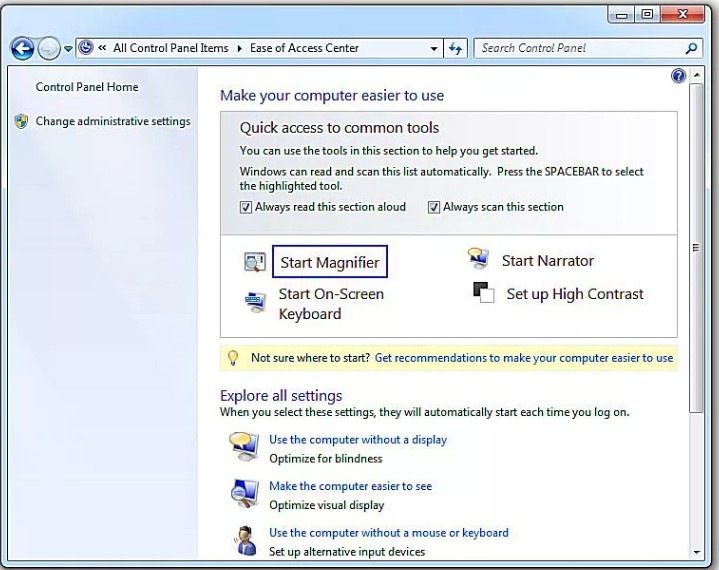Click icon for computer without a display
Screen dimensions: 719x570
244,446
